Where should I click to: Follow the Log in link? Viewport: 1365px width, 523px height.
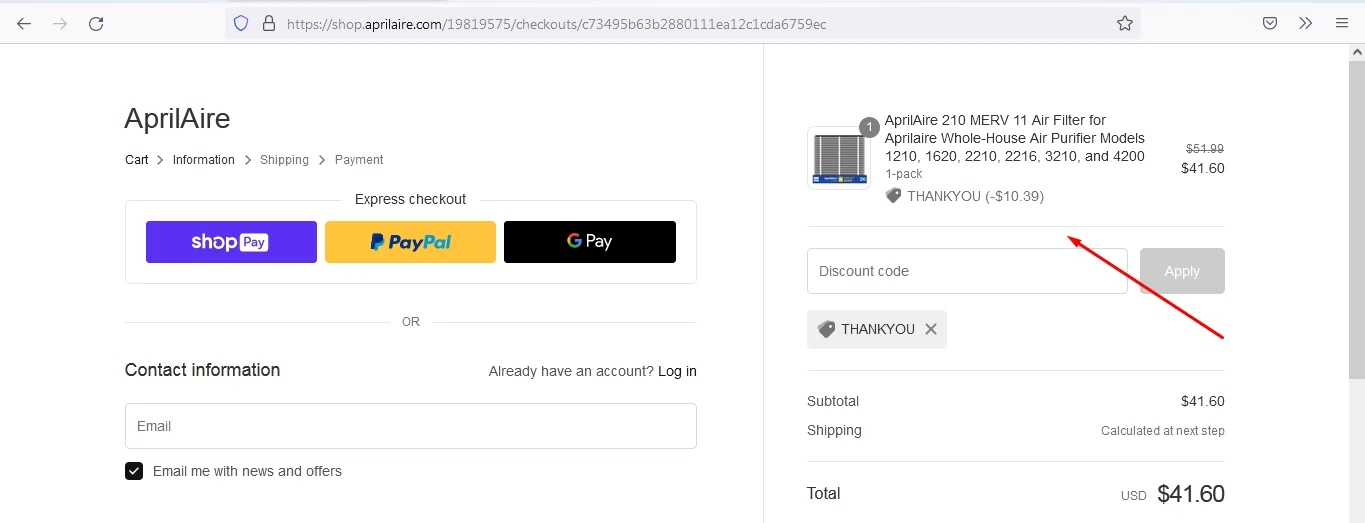677,371
